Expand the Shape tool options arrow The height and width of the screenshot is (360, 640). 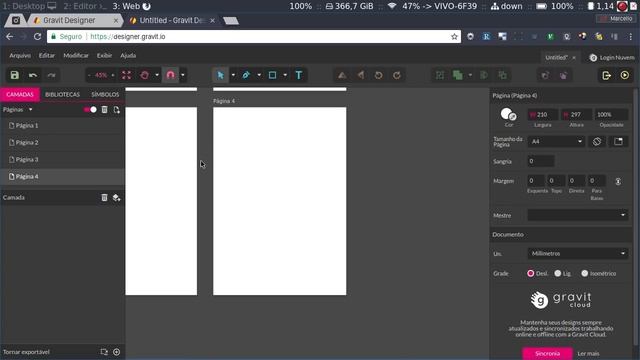point(285,75)
